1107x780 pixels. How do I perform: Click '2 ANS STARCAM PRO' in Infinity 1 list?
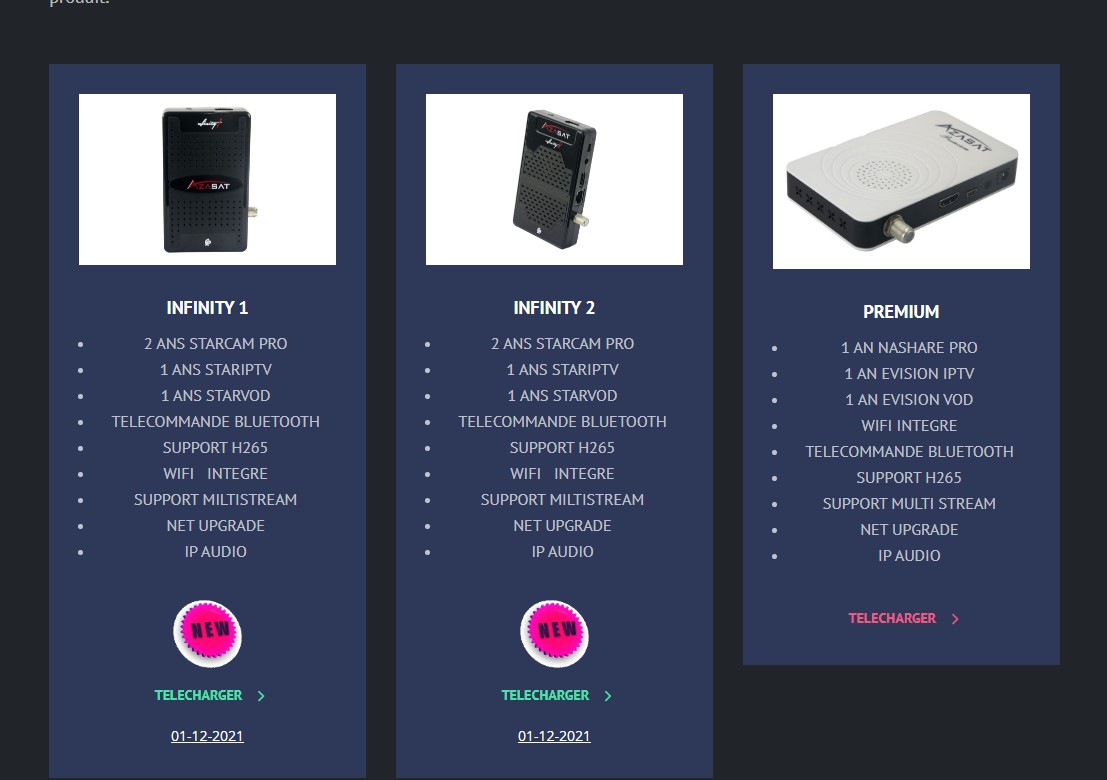(x=215, y=344)
